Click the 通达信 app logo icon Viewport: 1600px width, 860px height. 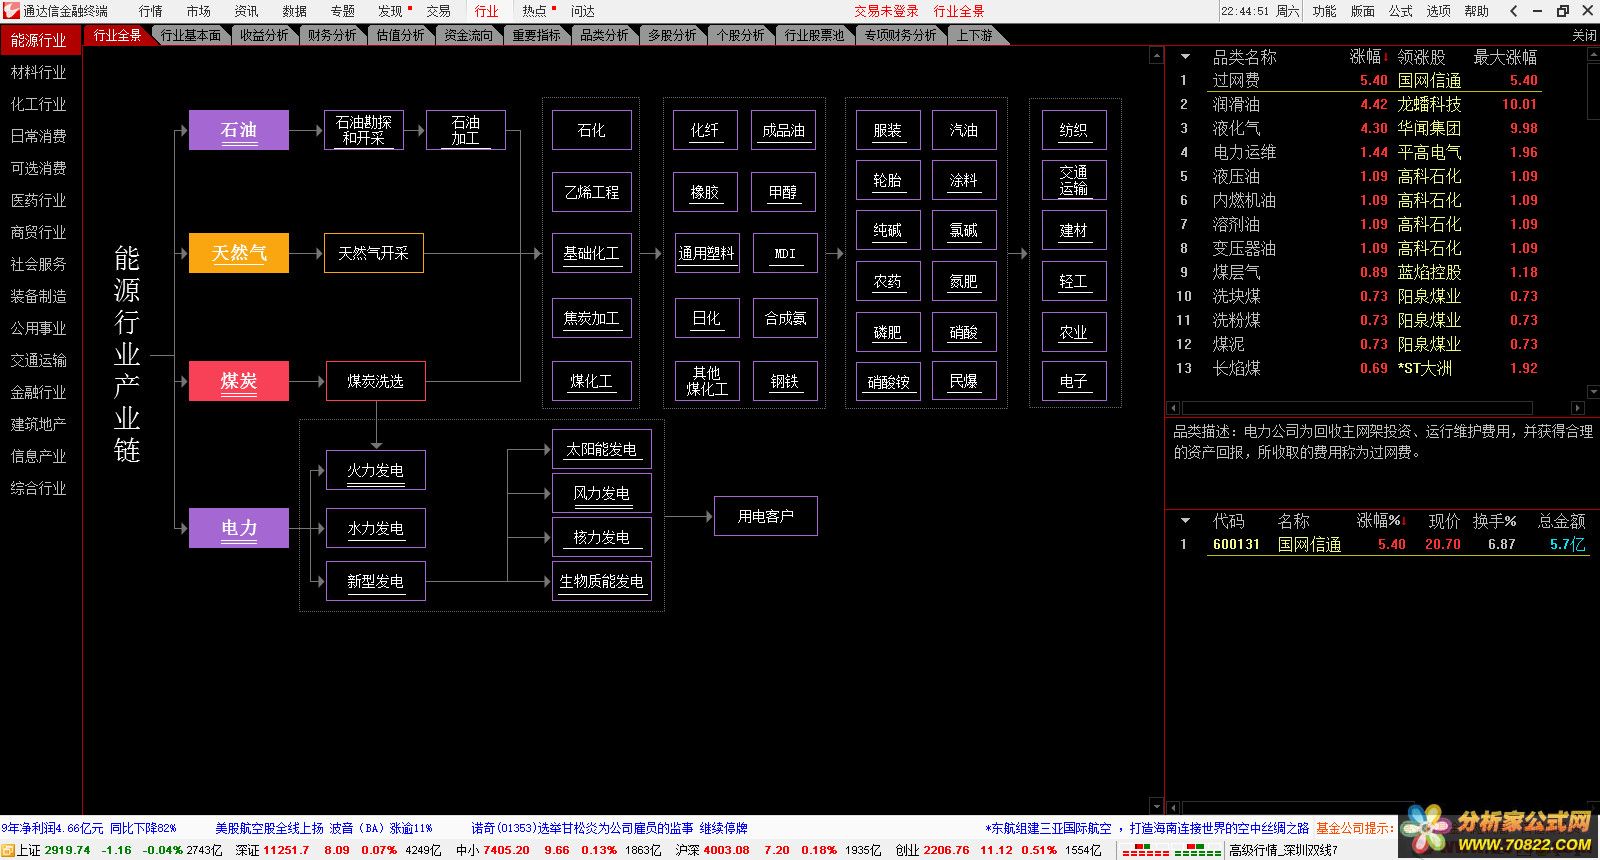(x=11, y=11)
